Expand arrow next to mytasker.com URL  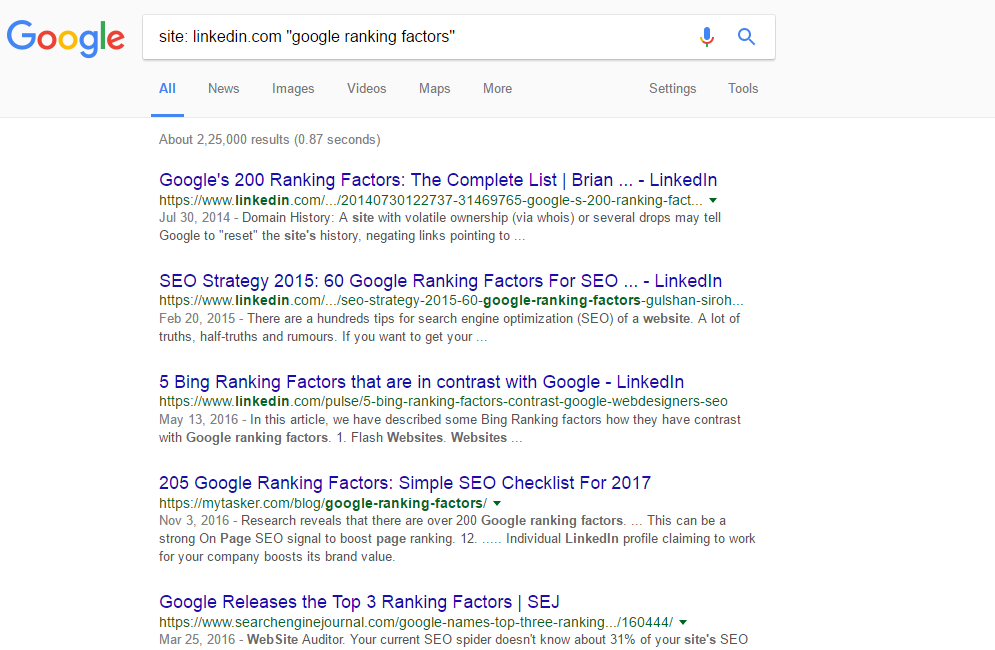pyautogui.click(x=498, y=503)
